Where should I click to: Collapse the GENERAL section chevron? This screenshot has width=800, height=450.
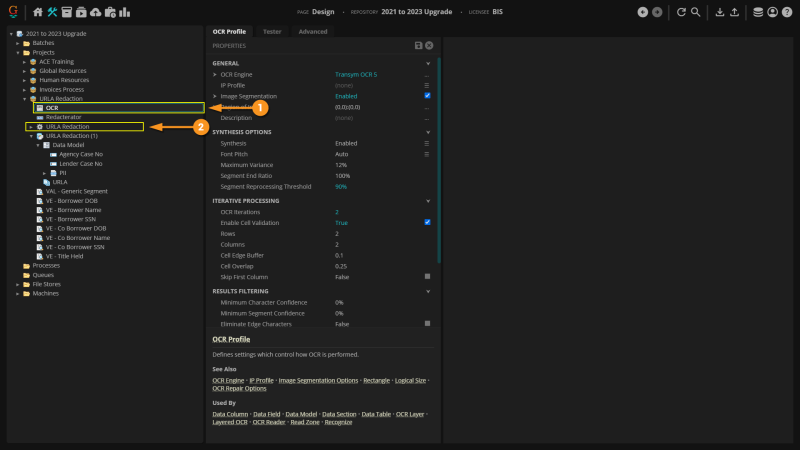click(428, 64)
